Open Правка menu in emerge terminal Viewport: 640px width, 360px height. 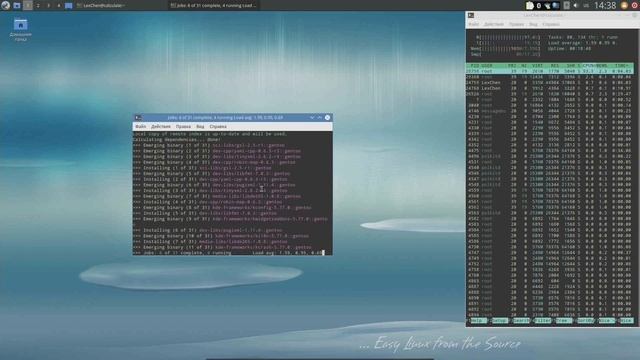[x=183, y=127]
